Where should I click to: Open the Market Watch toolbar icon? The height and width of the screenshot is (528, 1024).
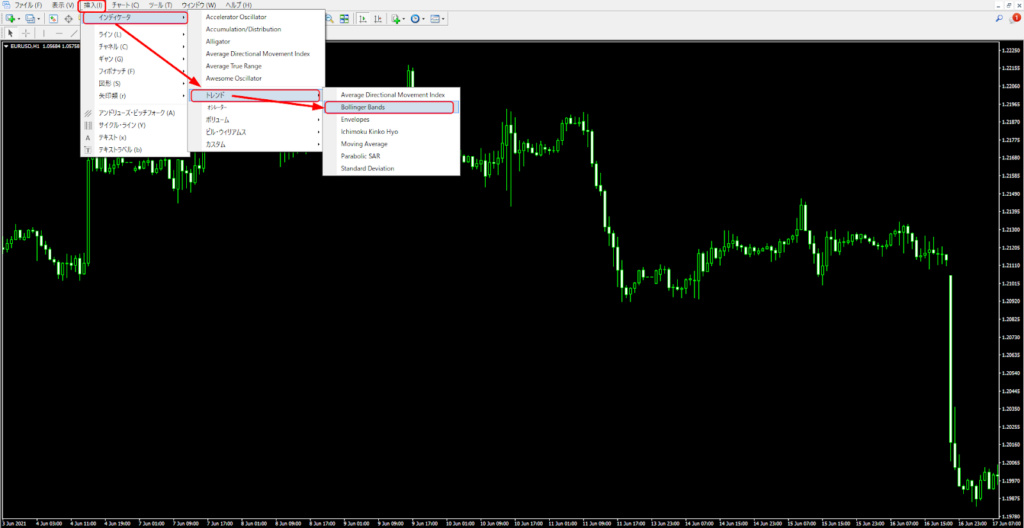[x=53, y=18]
